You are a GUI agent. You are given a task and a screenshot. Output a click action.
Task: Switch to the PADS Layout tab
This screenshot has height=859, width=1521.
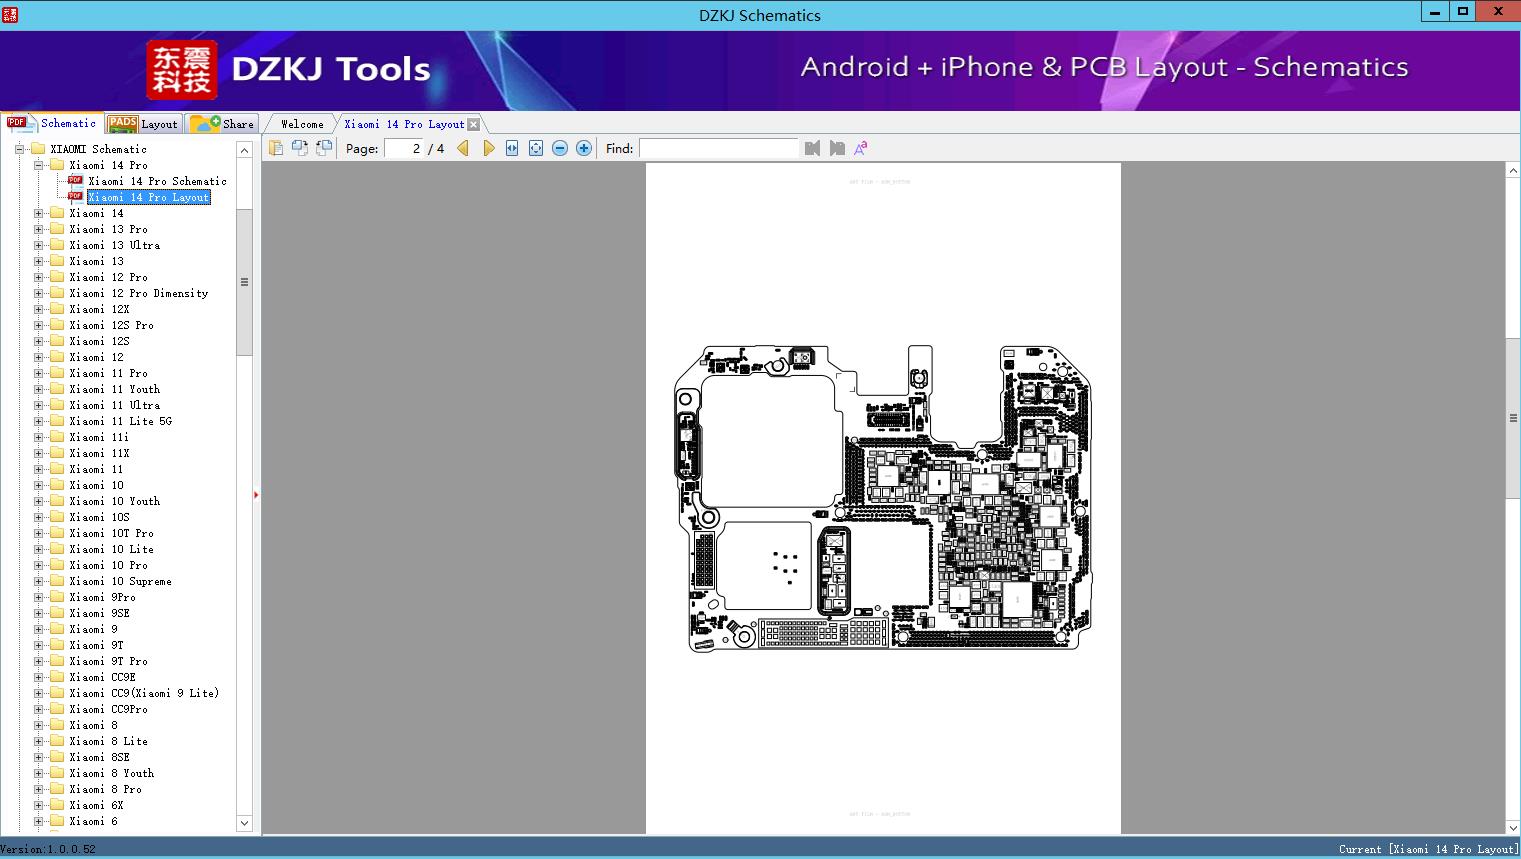143,124
